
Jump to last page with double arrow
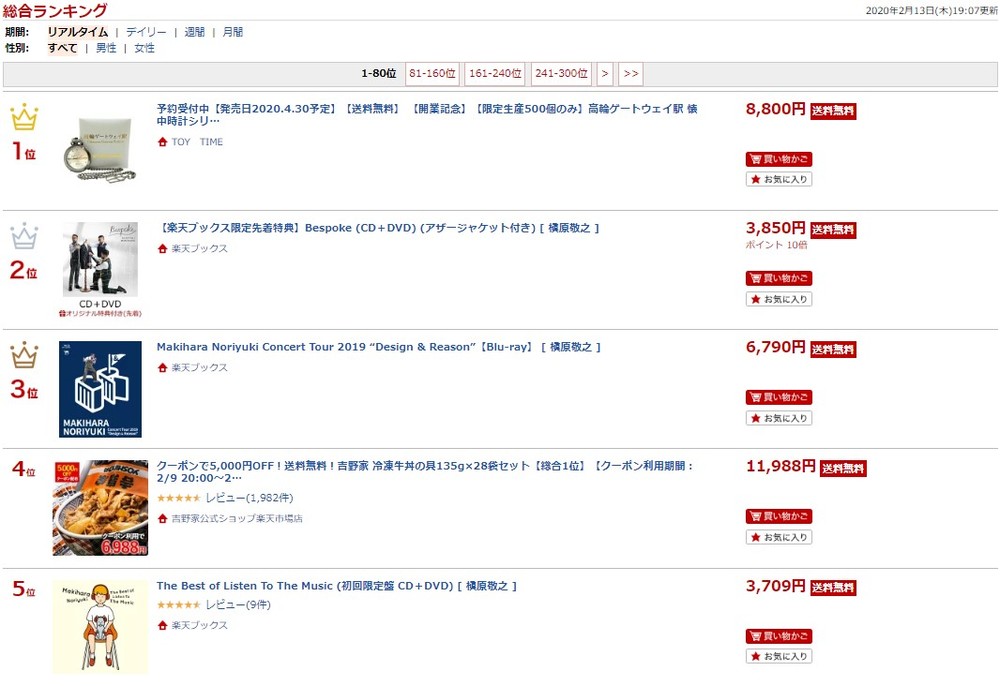630,74
